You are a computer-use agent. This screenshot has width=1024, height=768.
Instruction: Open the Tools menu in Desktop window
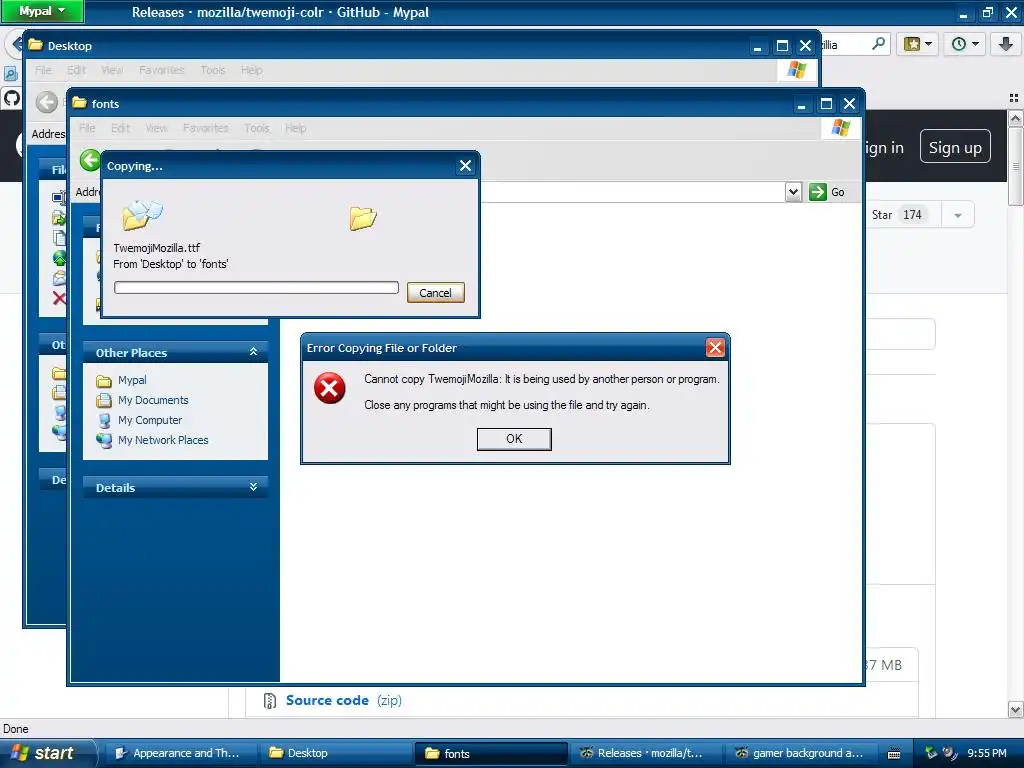(212, 70)
